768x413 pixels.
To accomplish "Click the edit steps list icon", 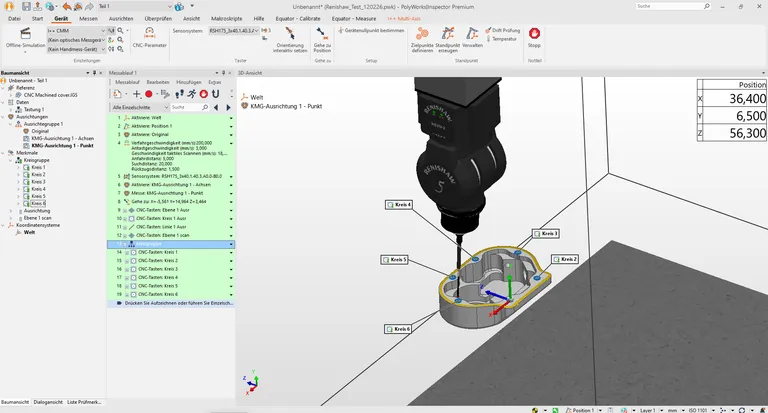I will tap(165, 94).
